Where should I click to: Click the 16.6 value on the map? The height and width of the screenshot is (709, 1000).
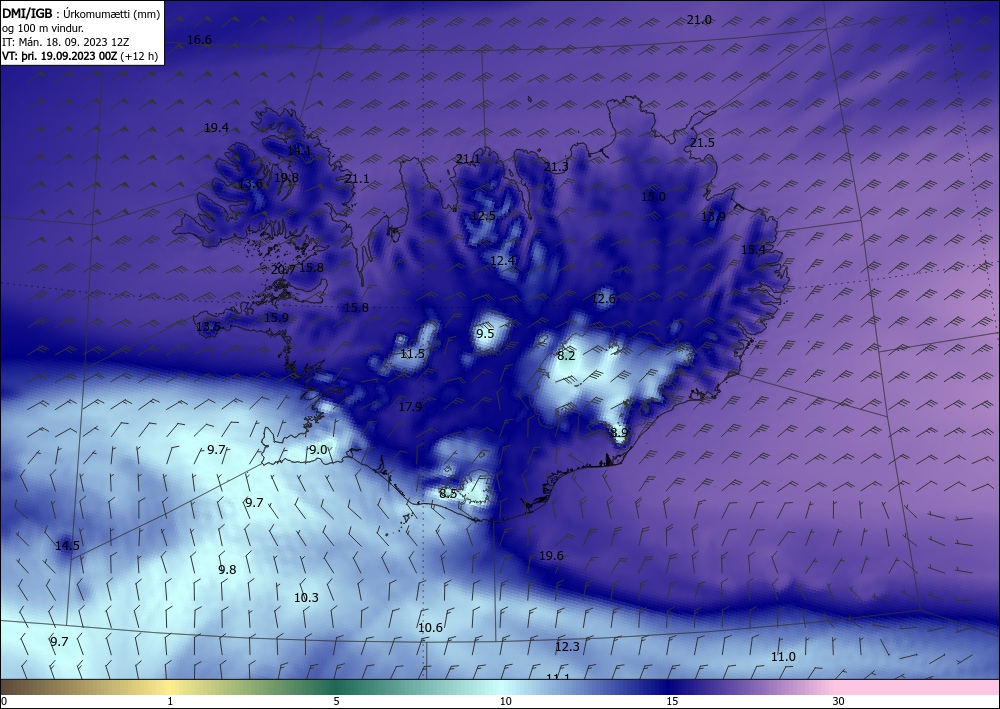pyautogui.click(x=199, y=40)
